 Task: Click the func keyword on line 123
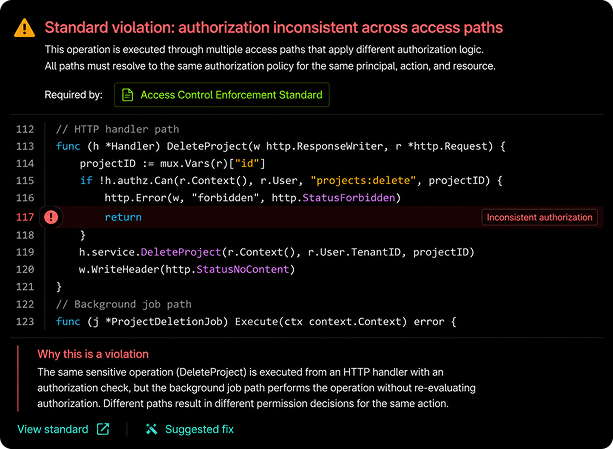68,322
